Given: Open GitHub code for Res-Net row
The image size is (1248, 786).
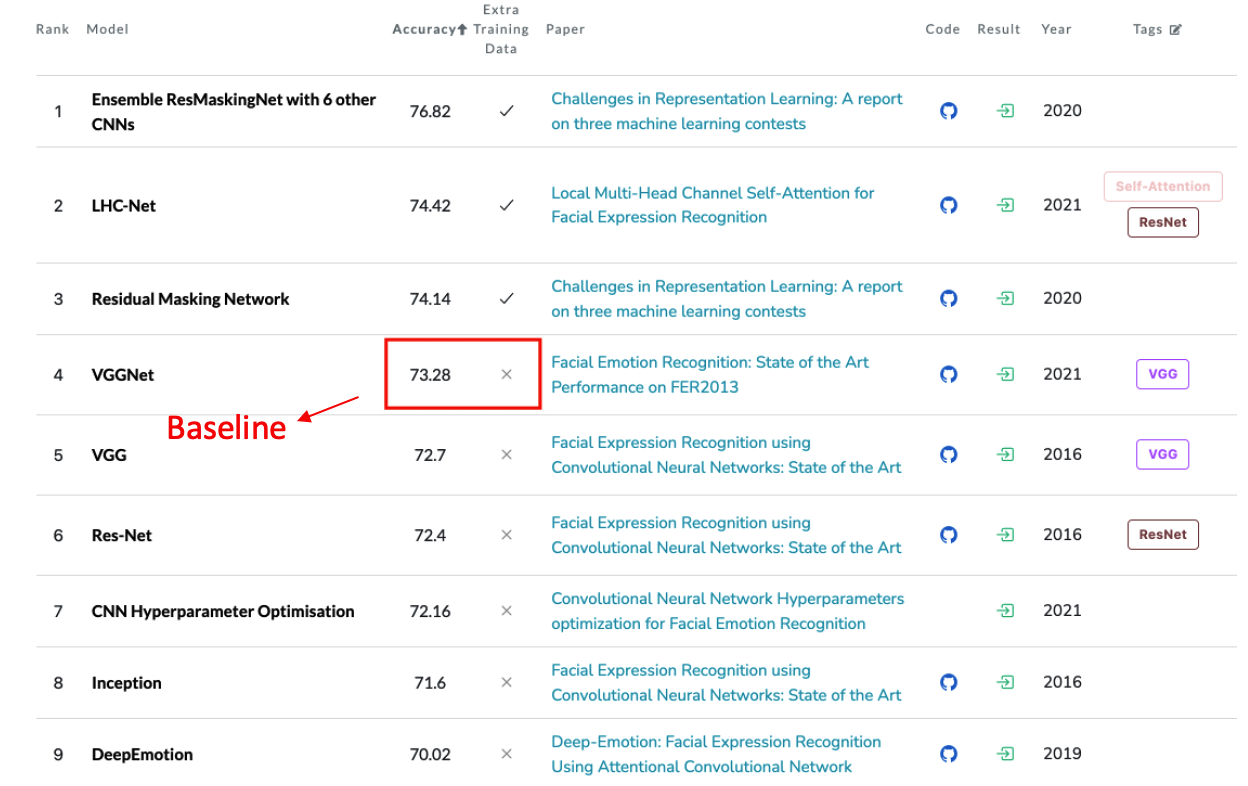Looking at the screenshot, I should point(949,535).
